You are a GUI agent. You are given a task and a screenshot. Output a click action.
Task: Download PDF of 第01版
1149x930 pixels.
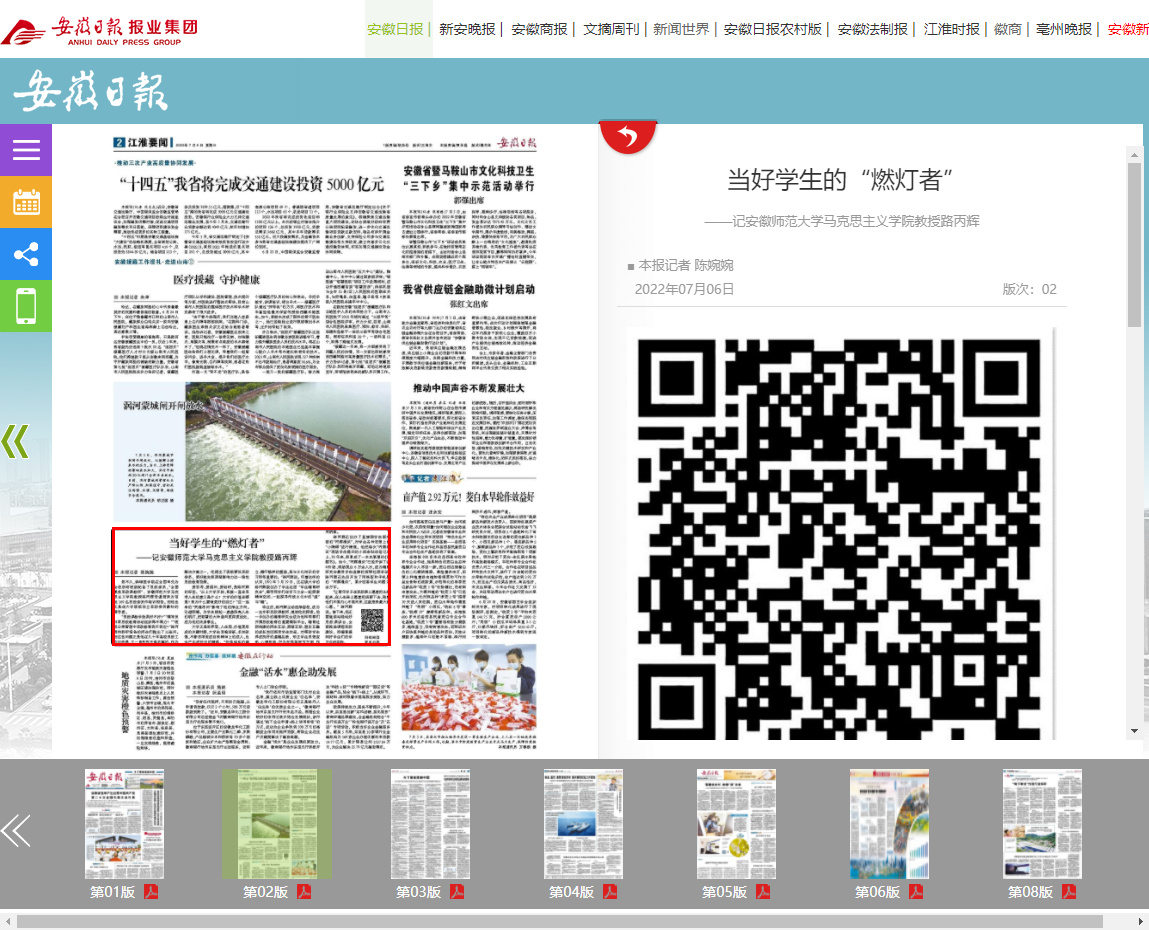151,892
